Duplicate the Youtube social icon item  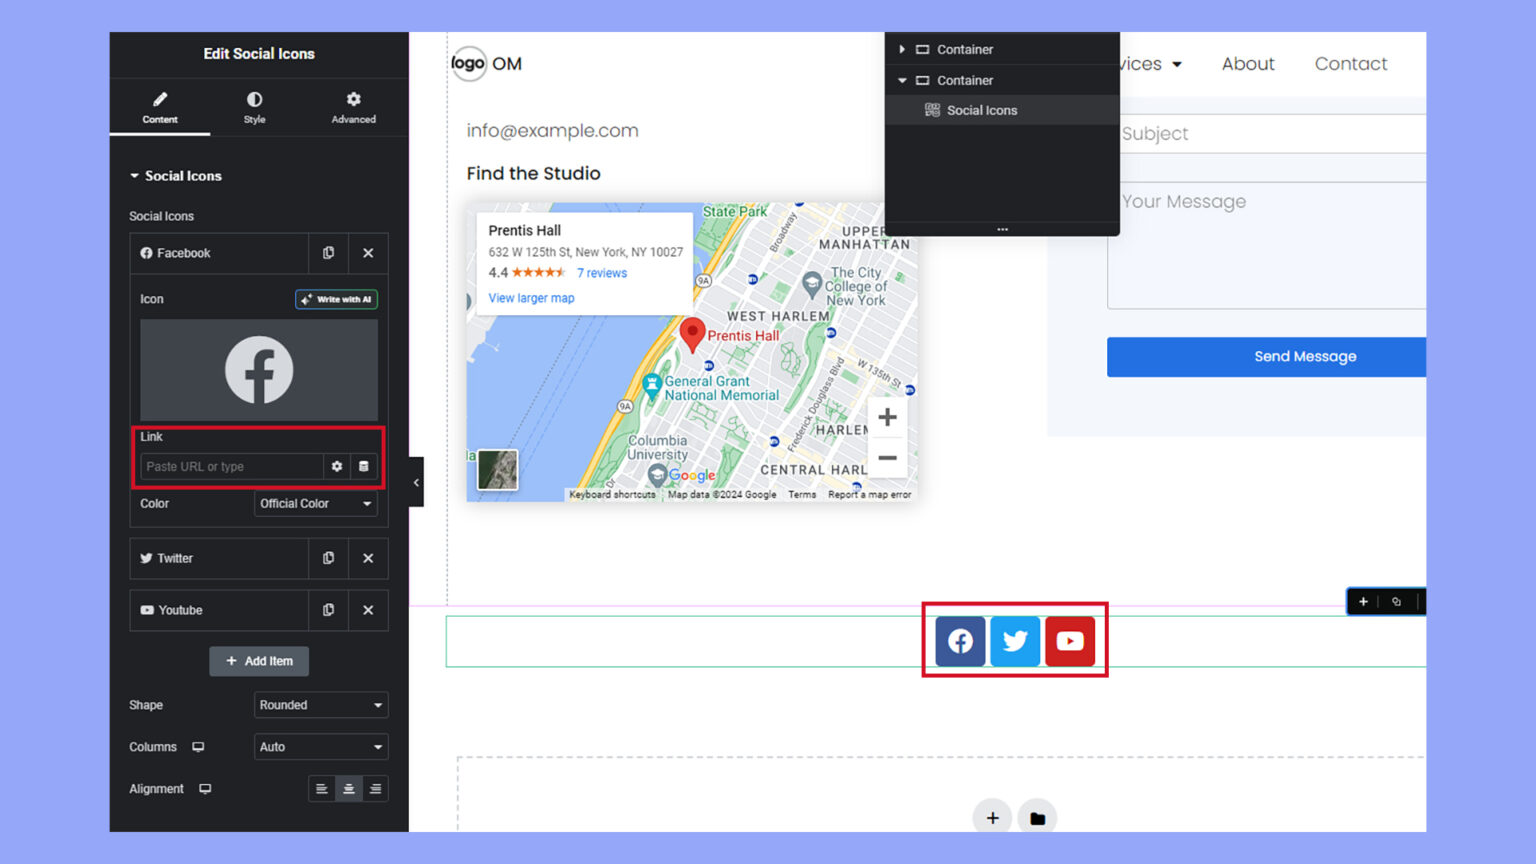click(328, 610)
